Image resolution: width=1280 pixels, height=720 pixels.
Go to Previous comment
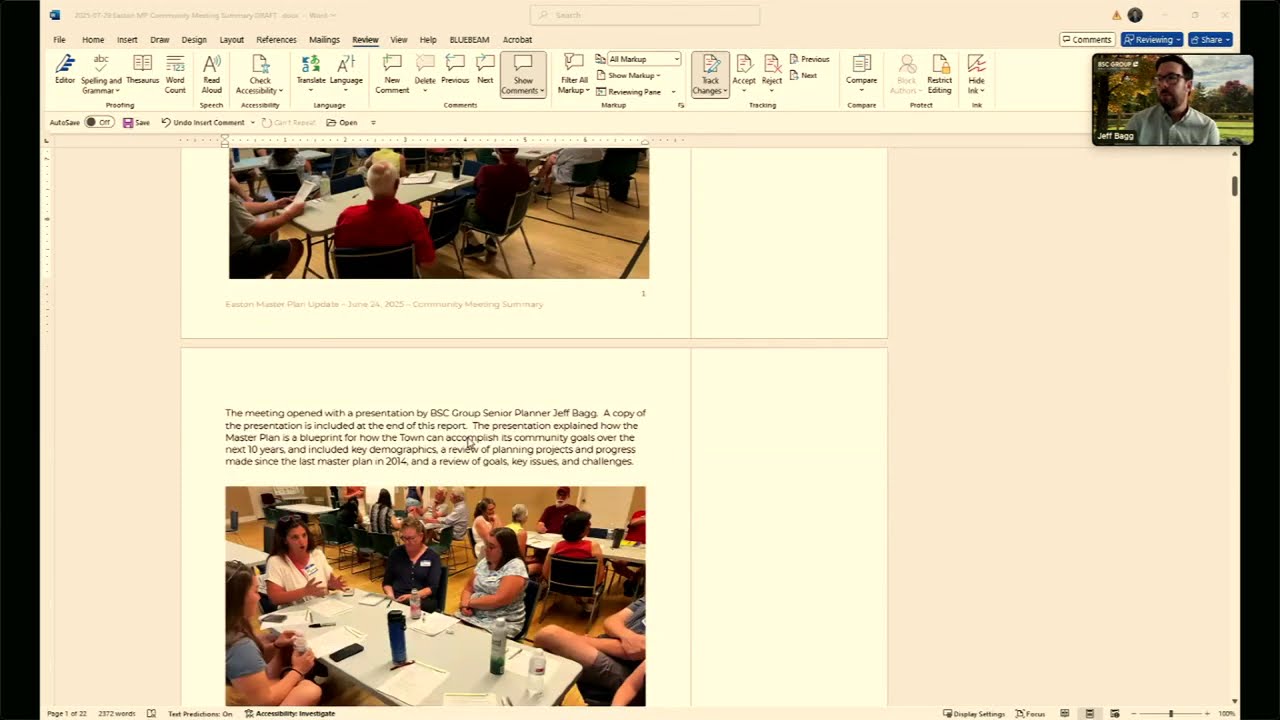[x=455, y=72]
